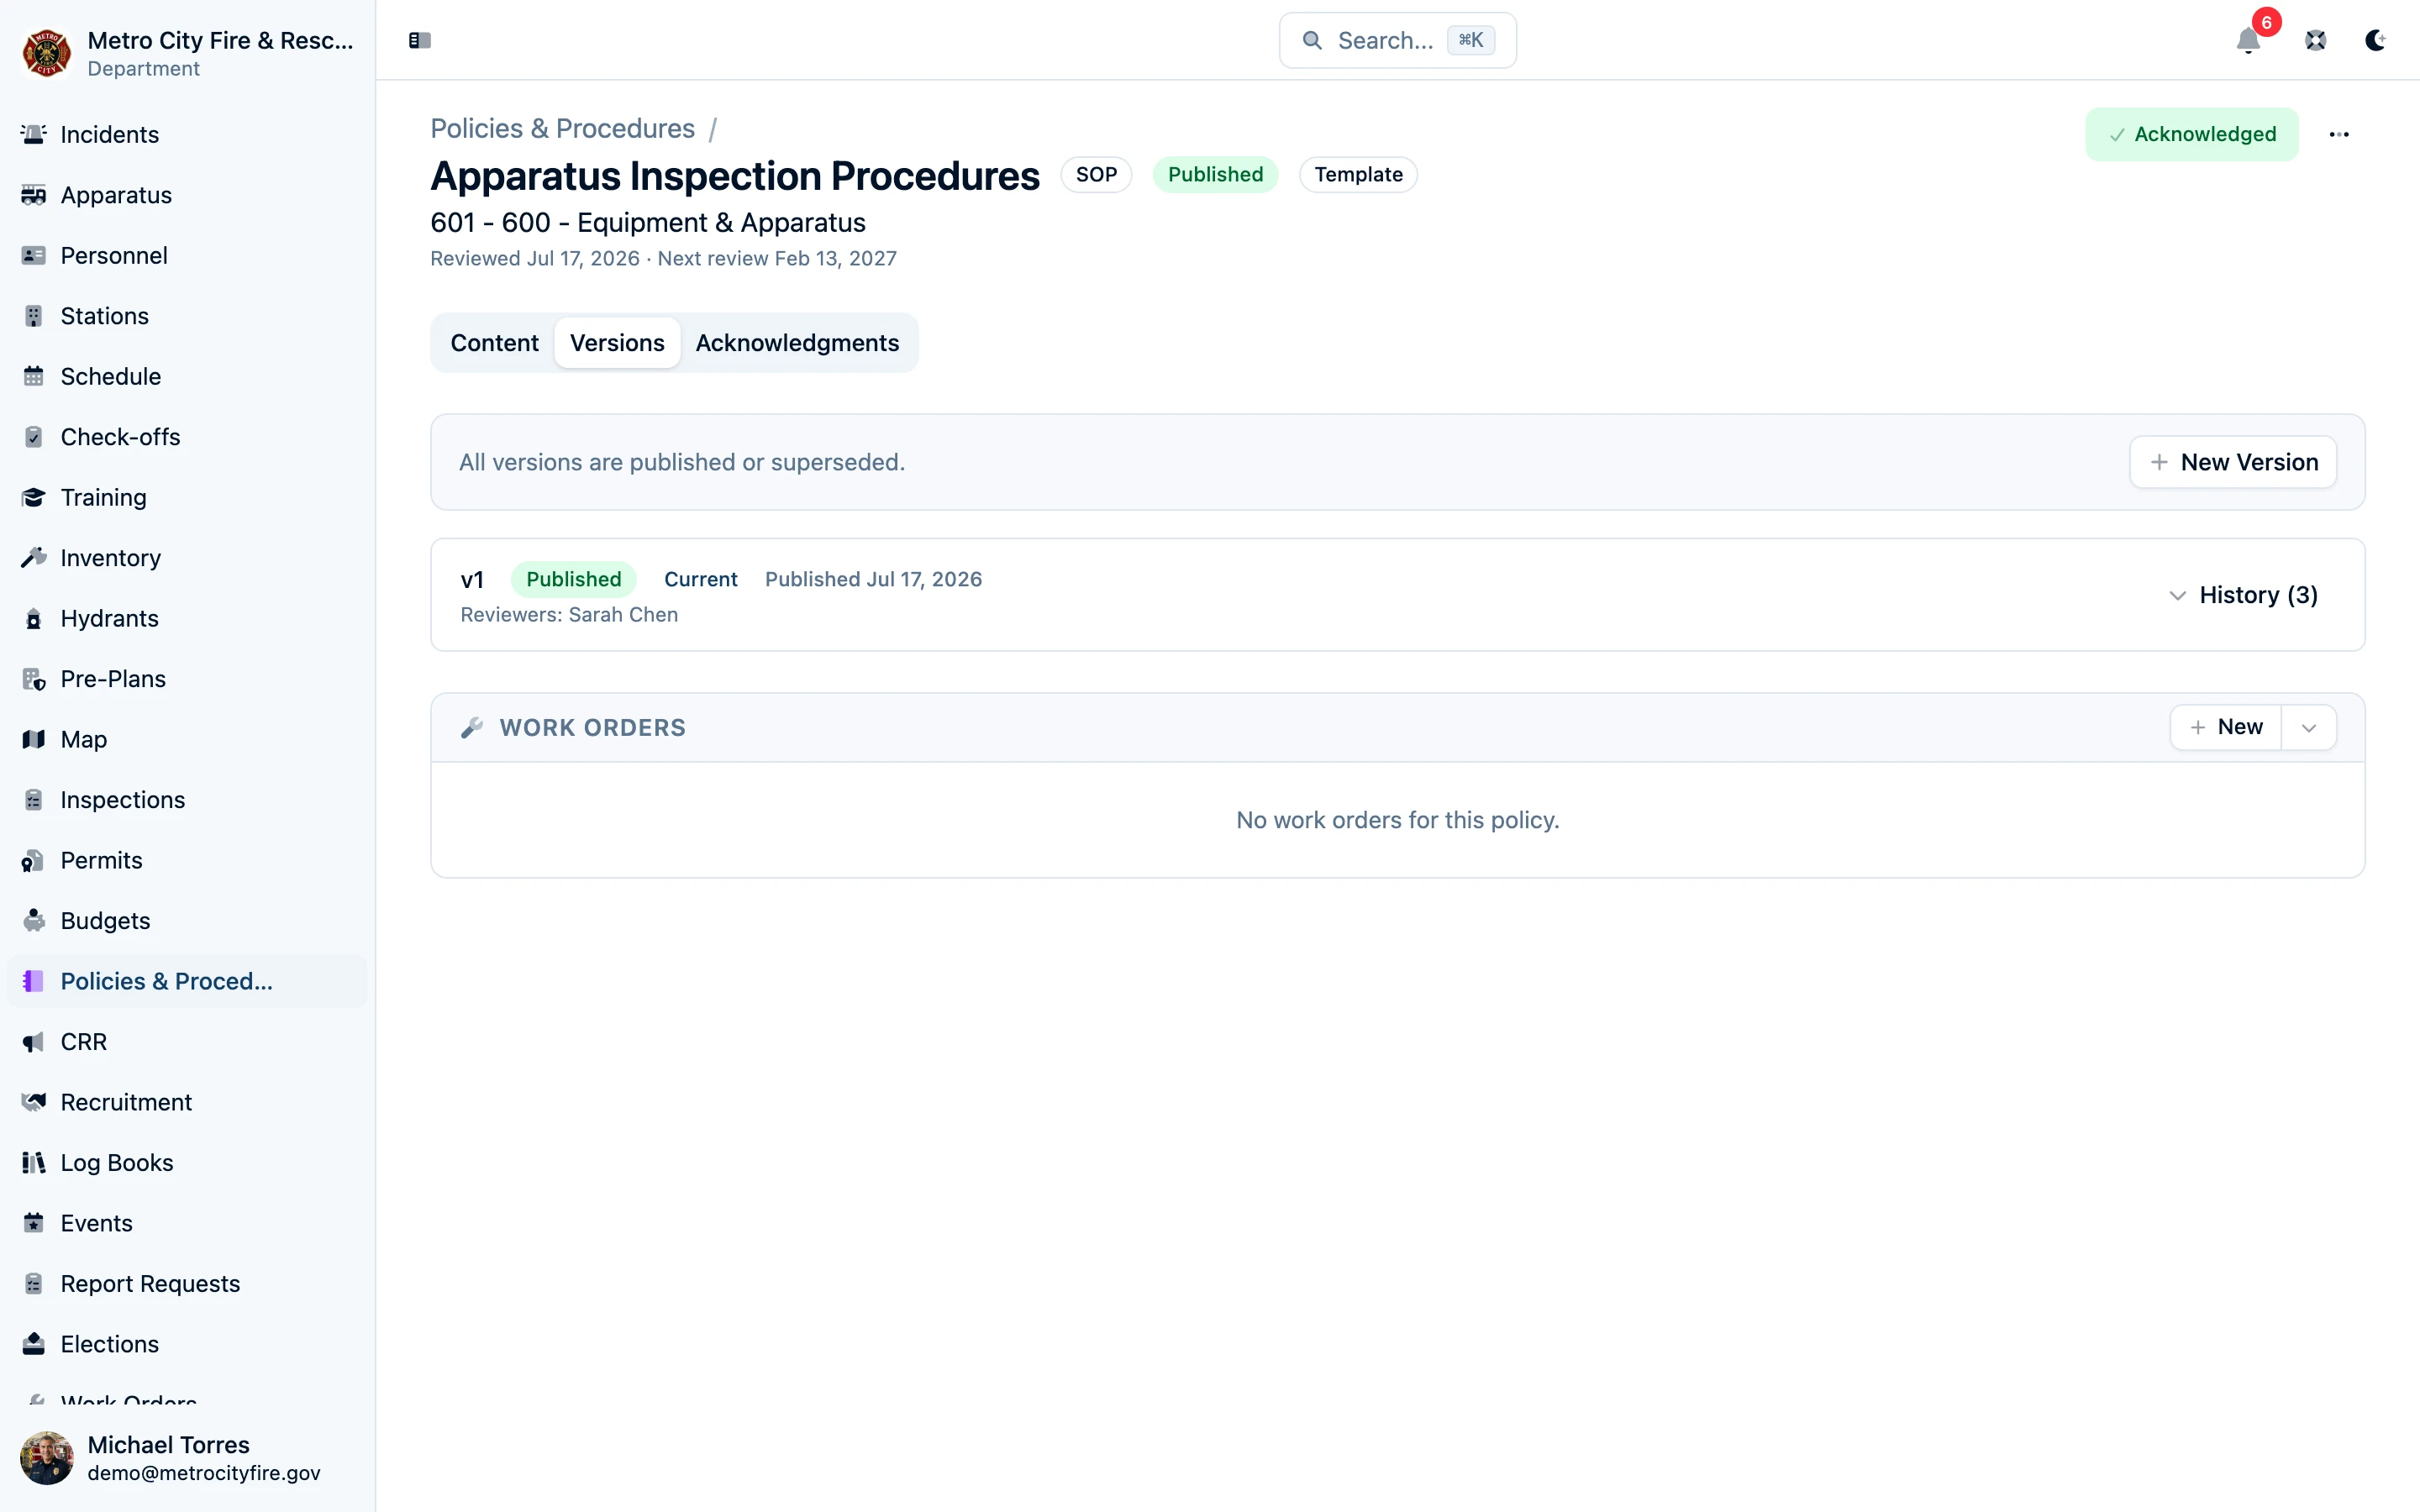Screen dimensions: 2420x1512
Task: Toggle dark mode moon icon
Action: (2375, 40)
